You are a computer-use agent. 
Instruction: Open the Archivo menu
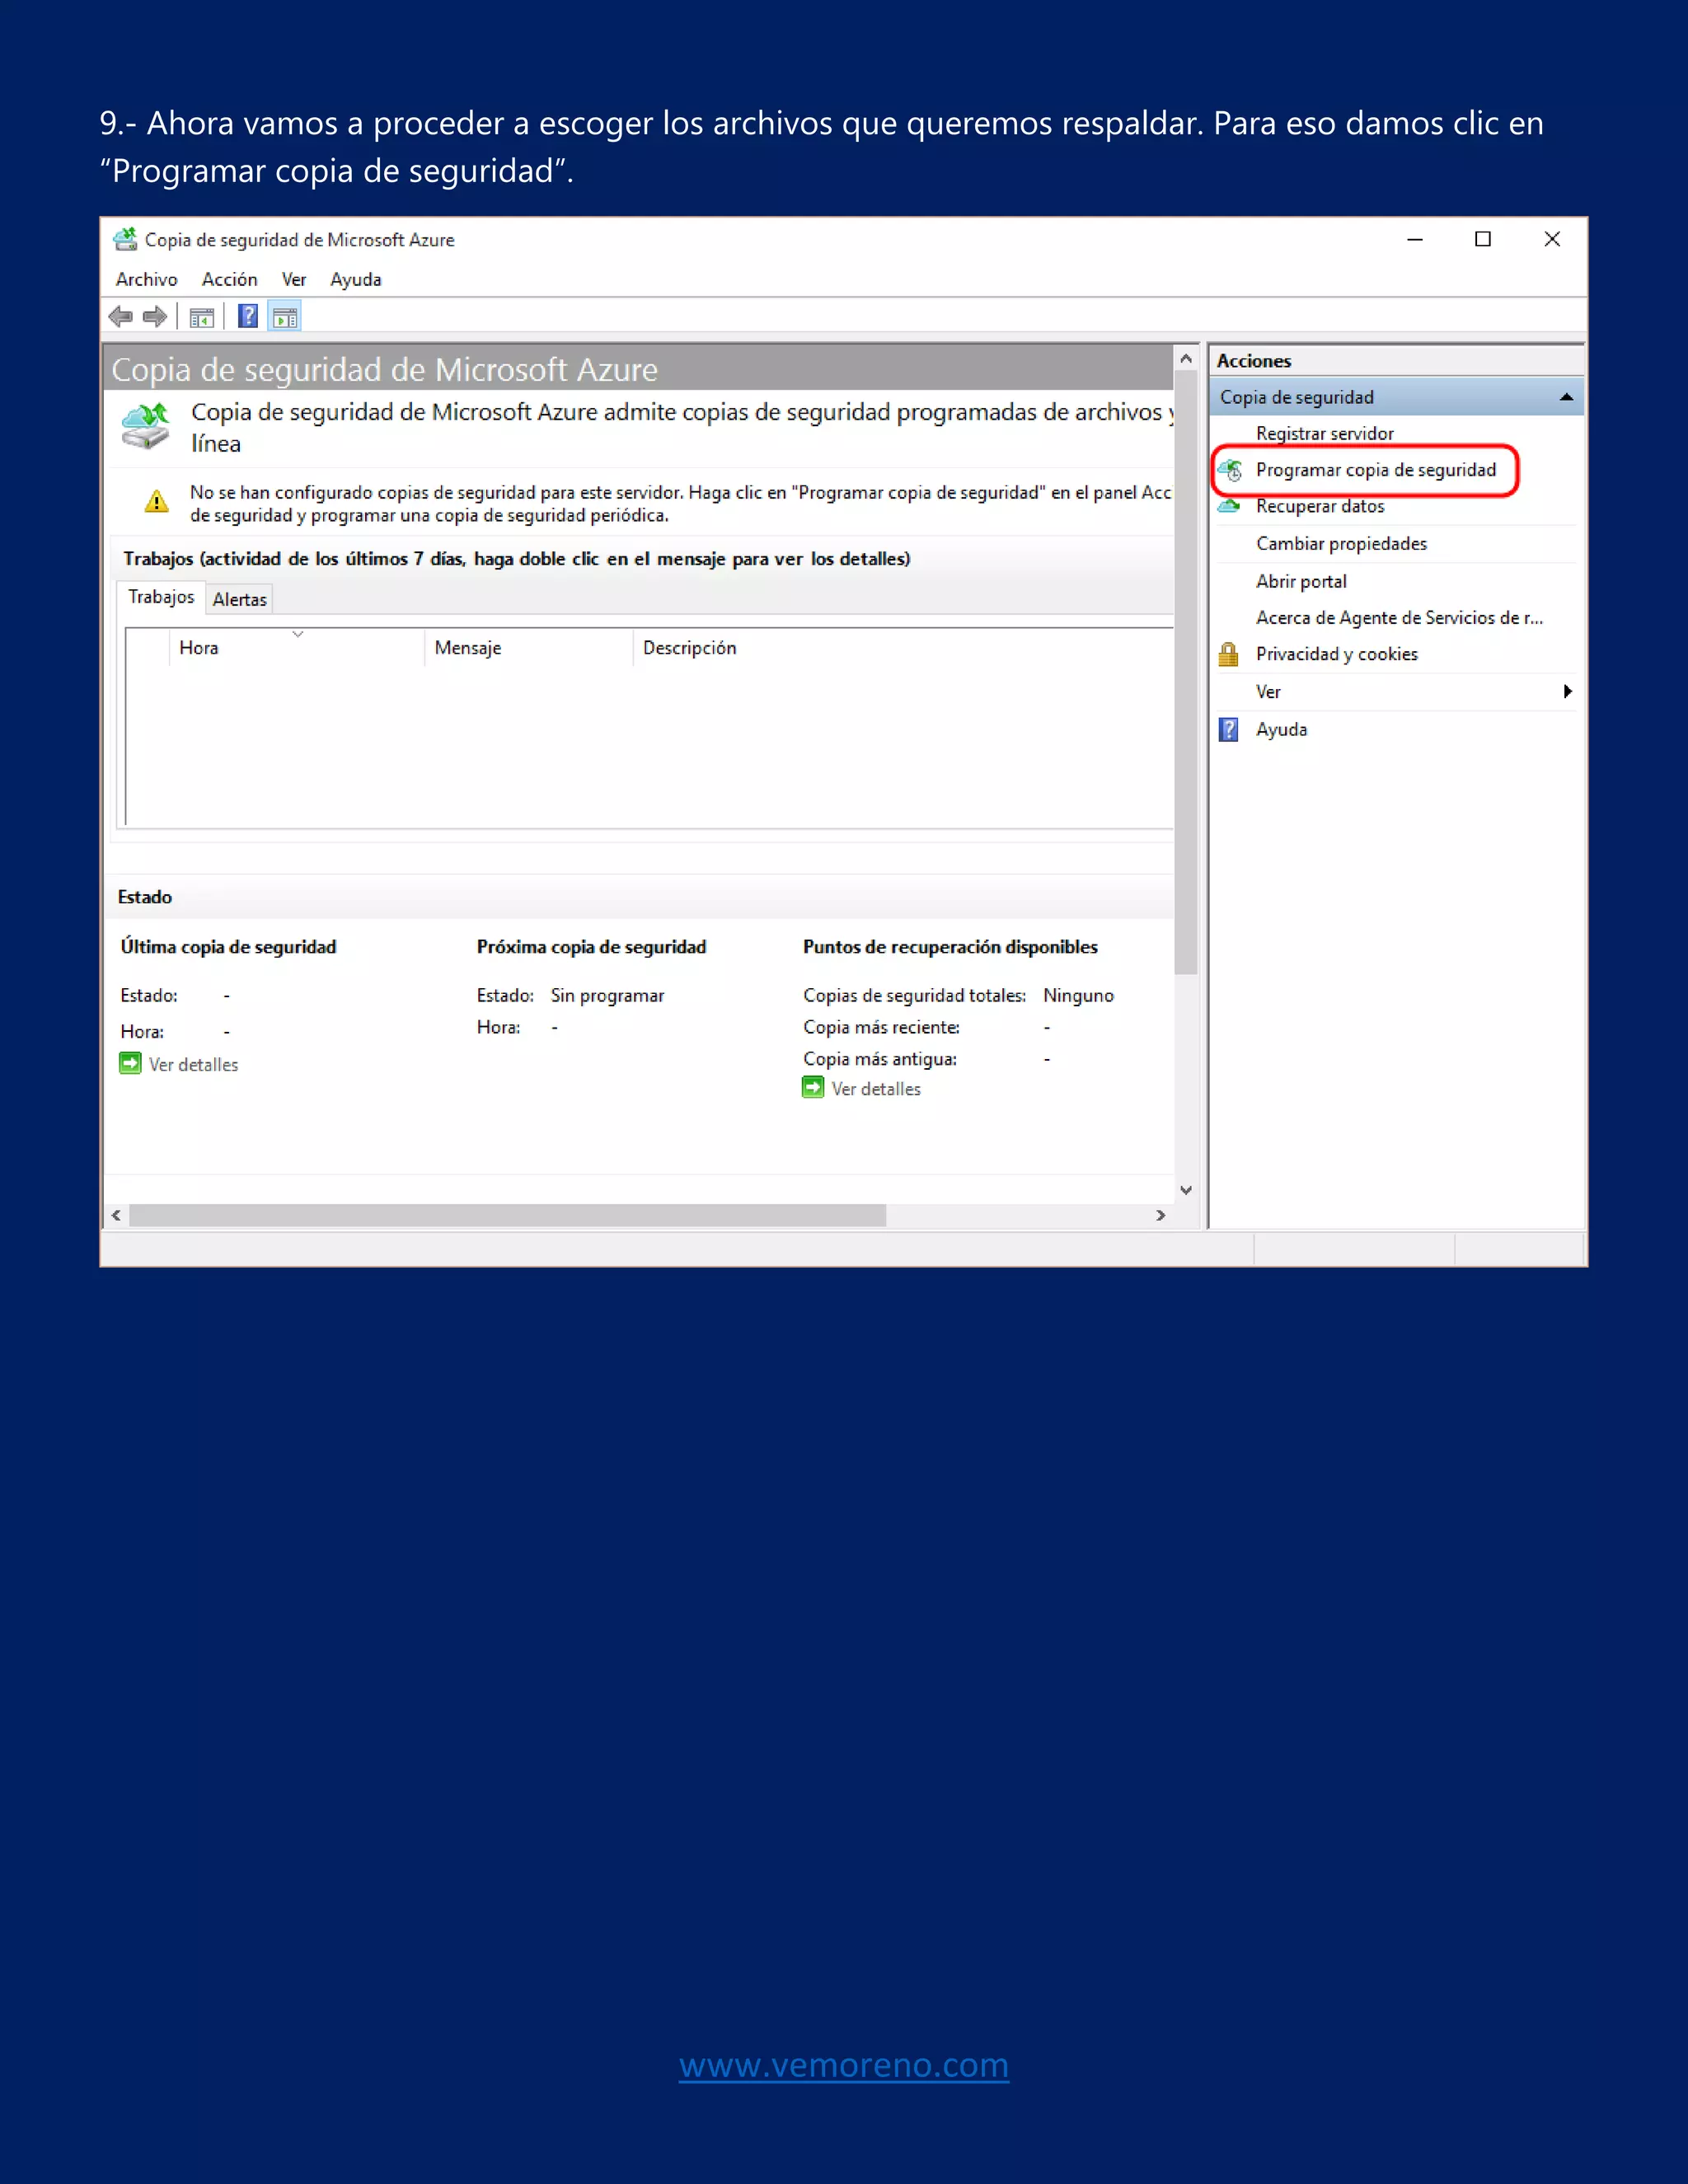coord(146,280)
